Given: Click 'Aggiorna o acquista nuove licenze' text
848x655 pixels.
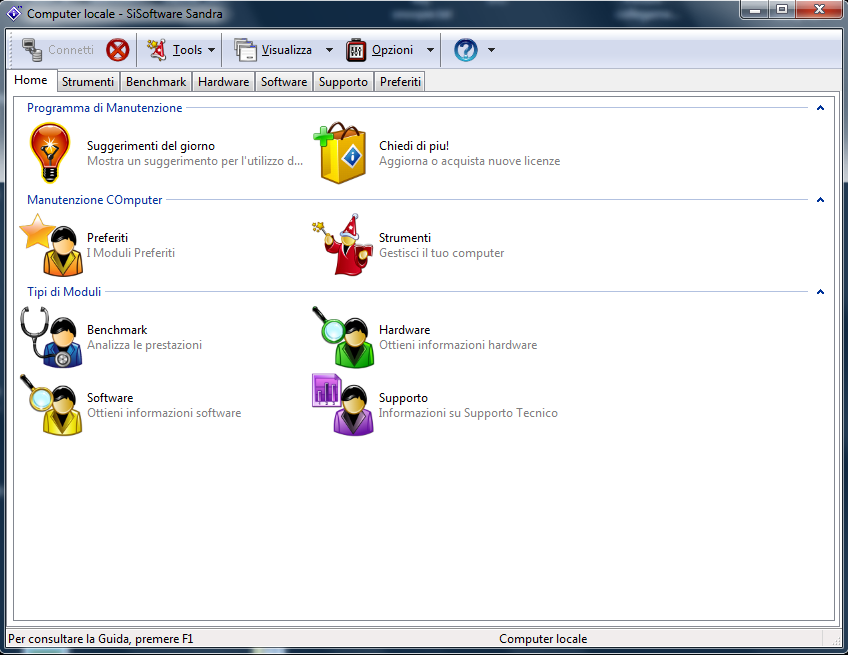Looking at the screenshot, I should 469,161.
